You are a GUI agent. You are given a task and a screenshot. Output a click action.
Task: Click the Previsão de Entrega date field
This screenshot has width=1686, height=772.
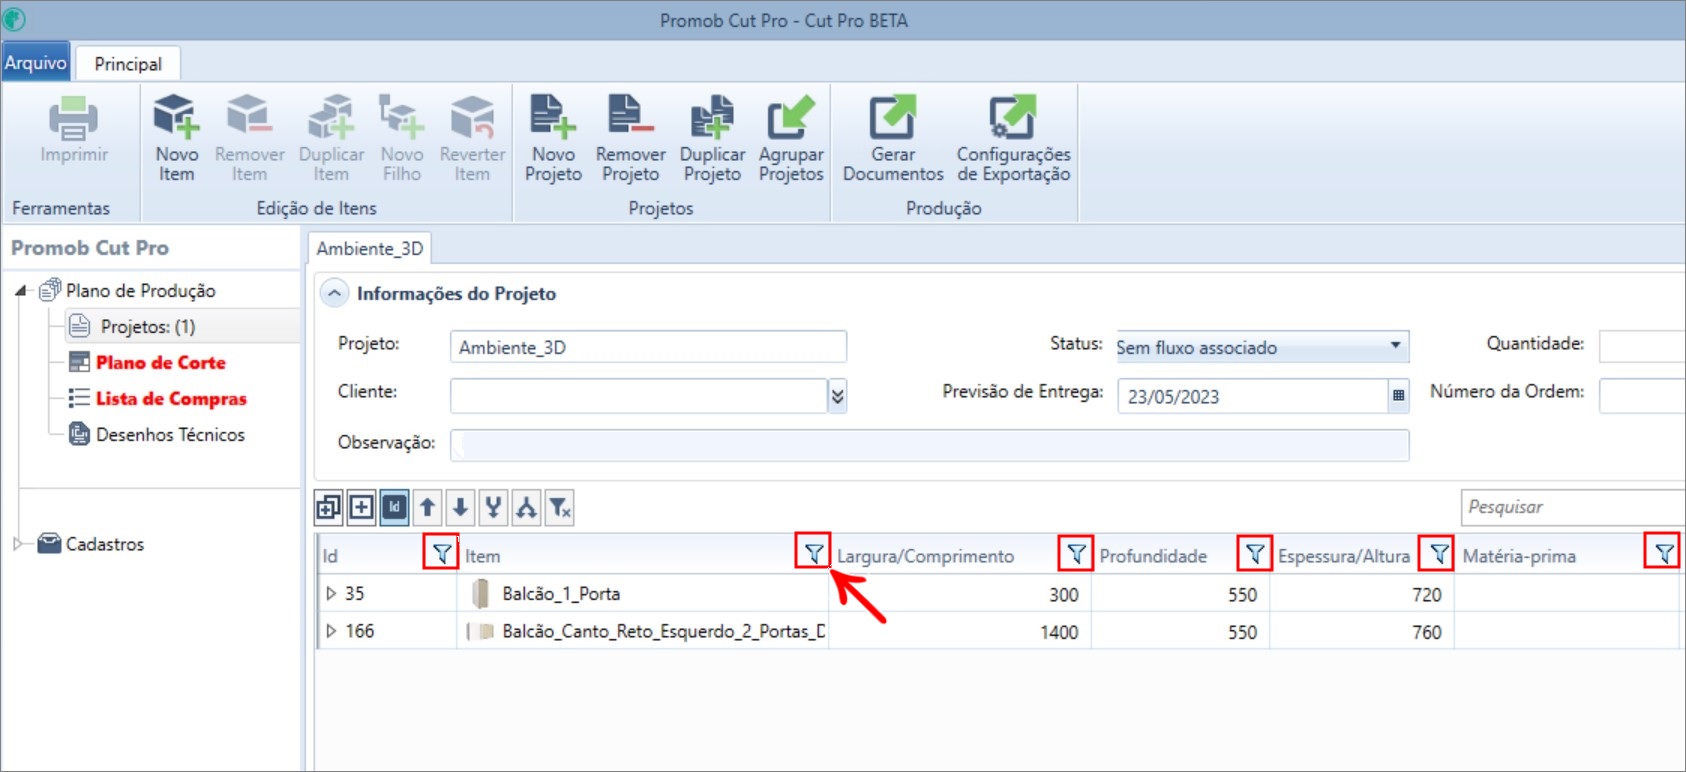click(1252, 396)
